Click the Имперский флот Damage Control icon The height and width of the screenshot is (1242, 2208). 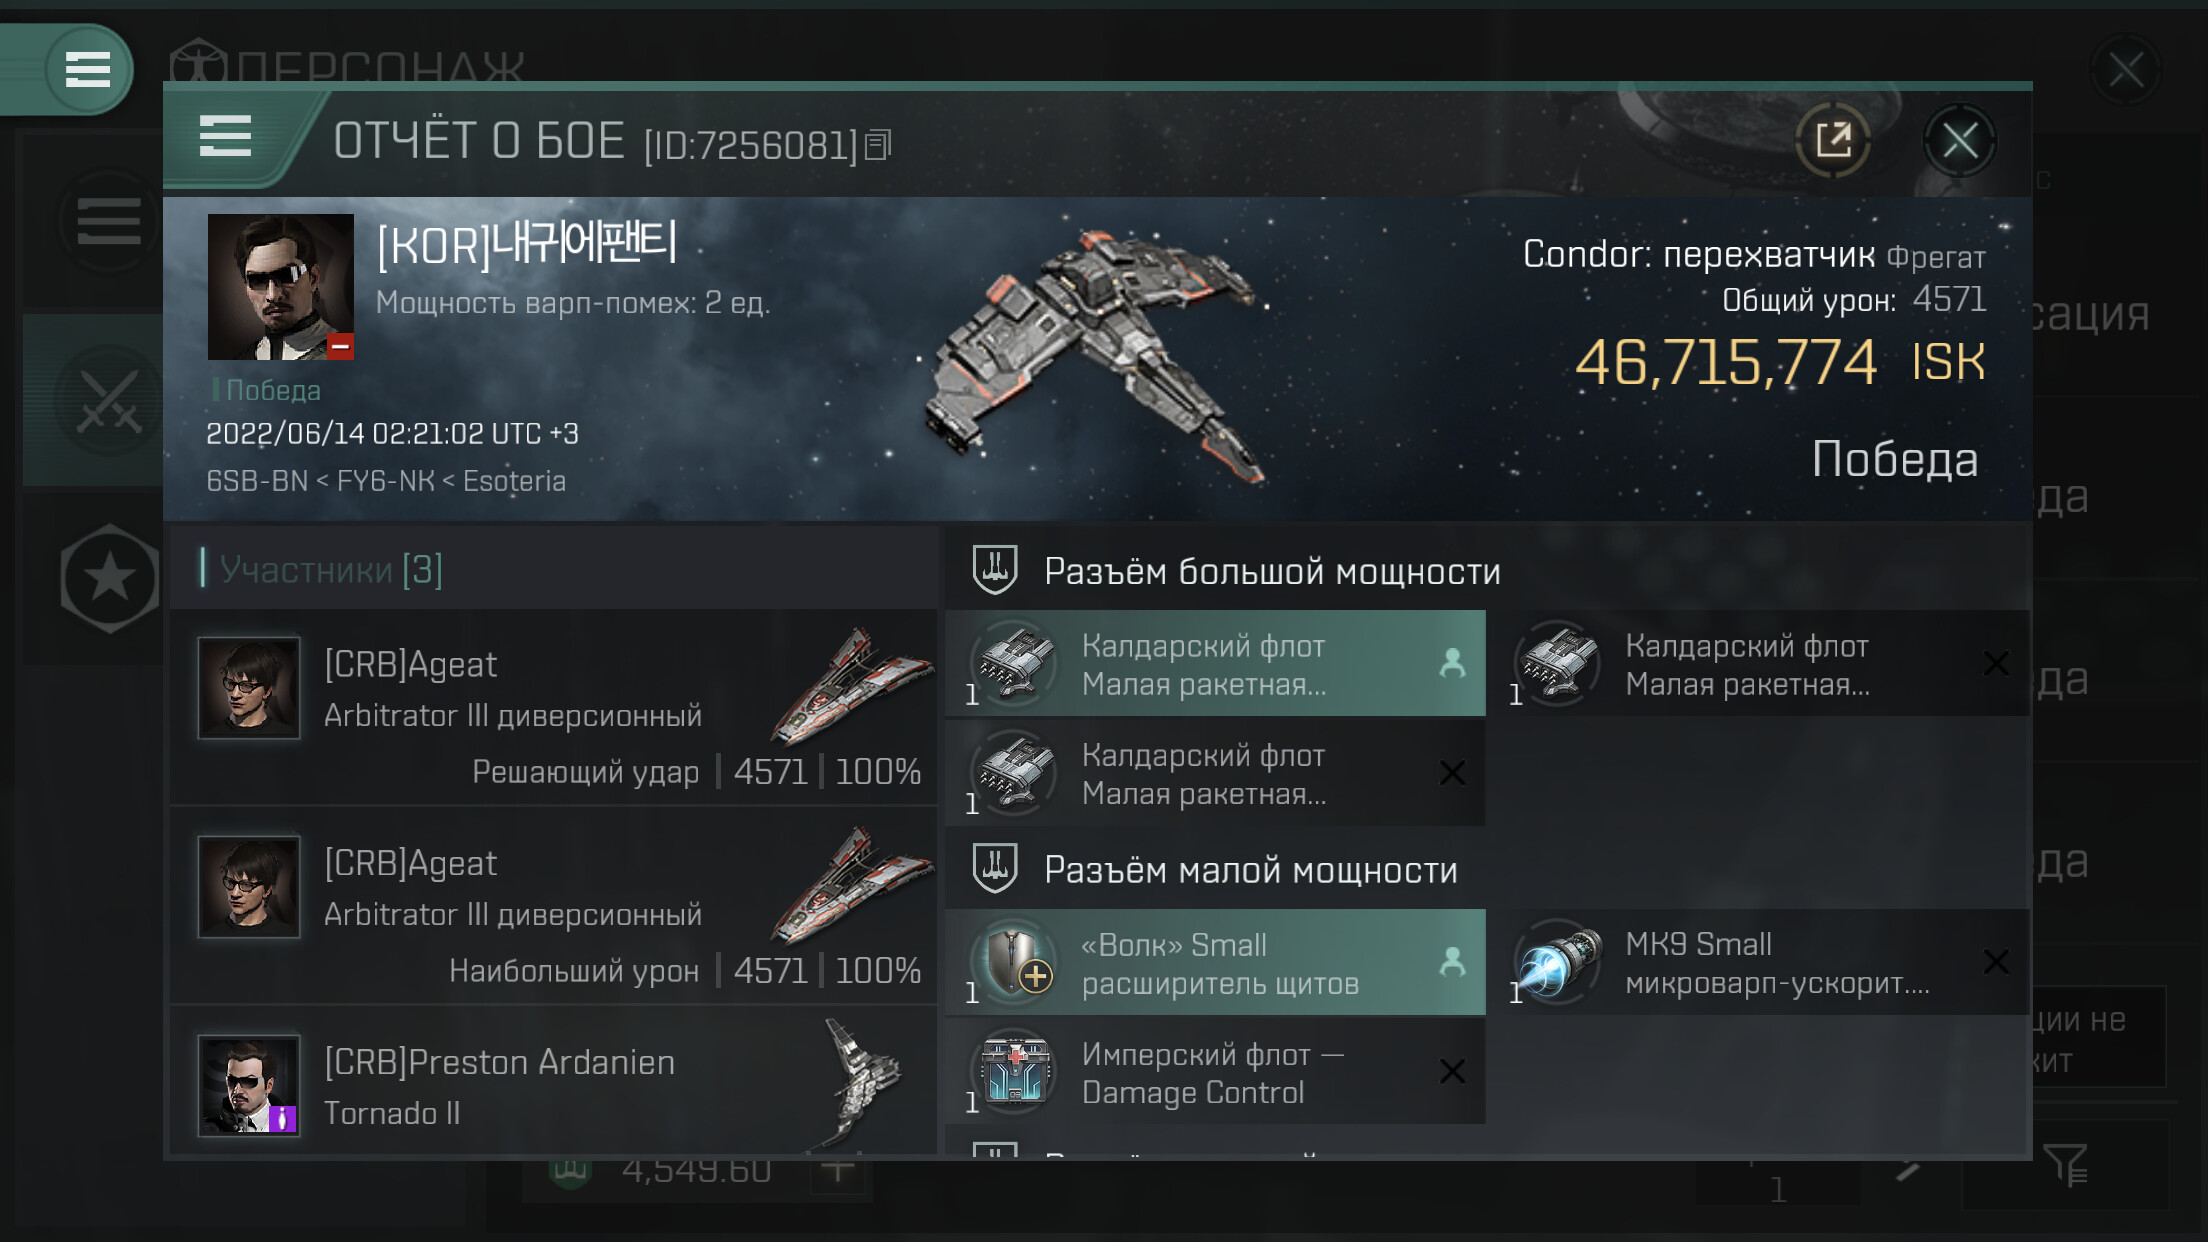tap(1014, 1071)
